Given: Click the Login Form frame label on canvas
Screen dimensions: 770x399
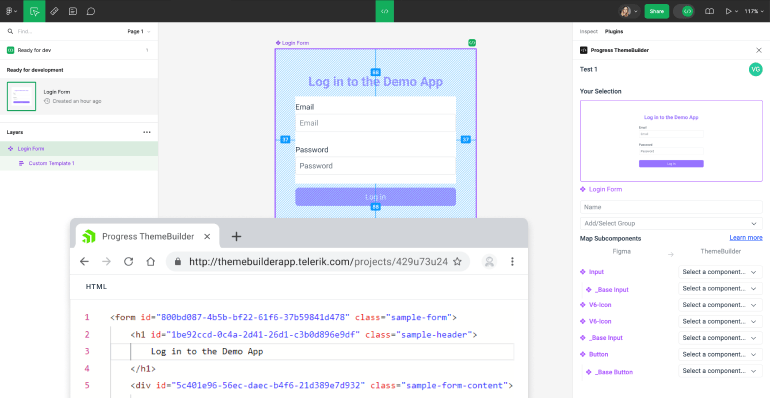Looking at the screenshot, I should tap(293, 43).
